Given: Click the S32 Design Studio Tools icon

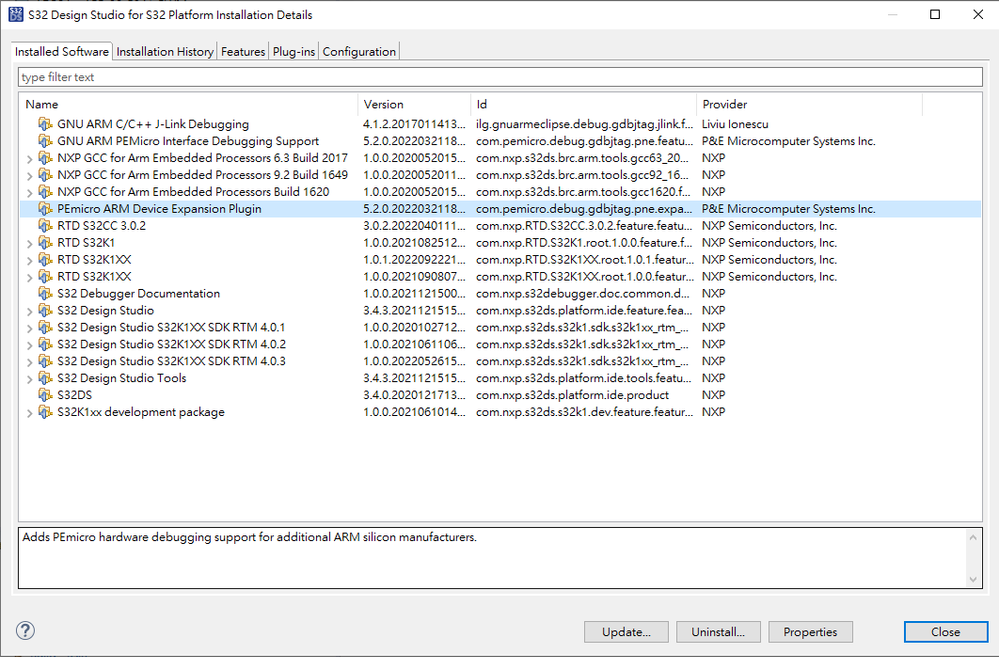Looking at the screenshot, I should click(x=45, y=378).
